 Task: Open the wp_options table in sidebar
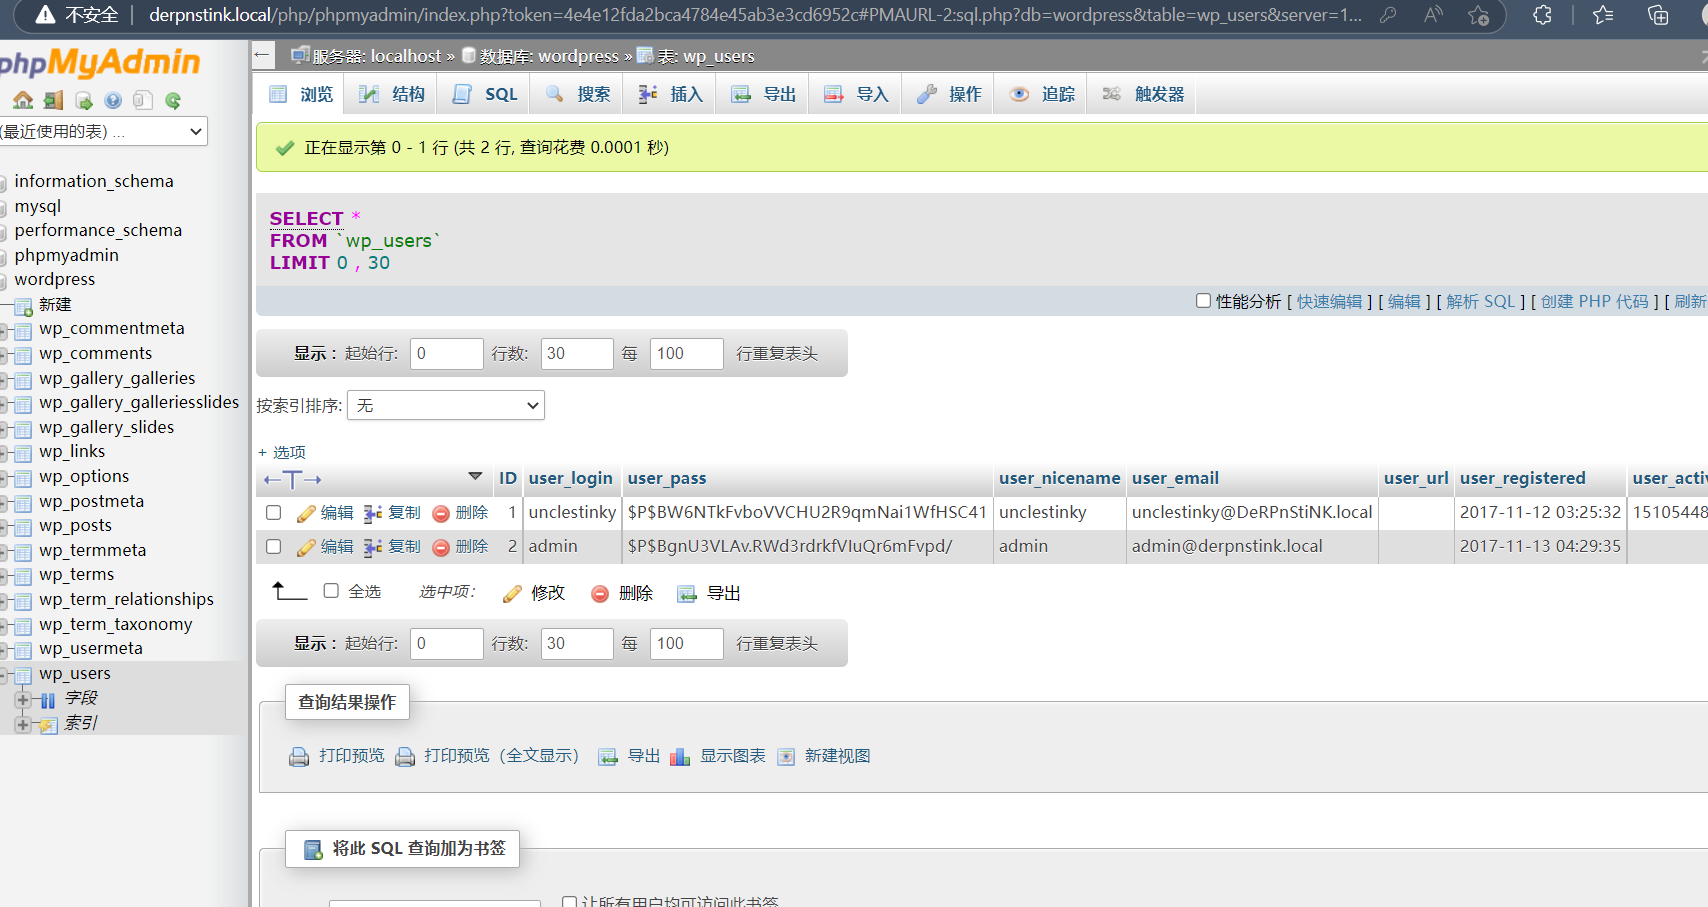(84, 477)
